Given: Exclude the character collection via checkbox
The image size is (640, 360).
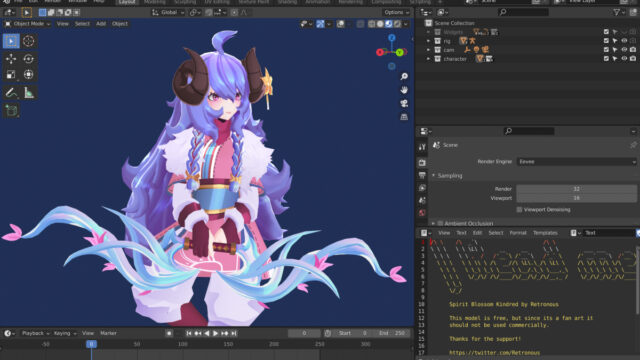Looking at the screenshot, I should [606, 59].
